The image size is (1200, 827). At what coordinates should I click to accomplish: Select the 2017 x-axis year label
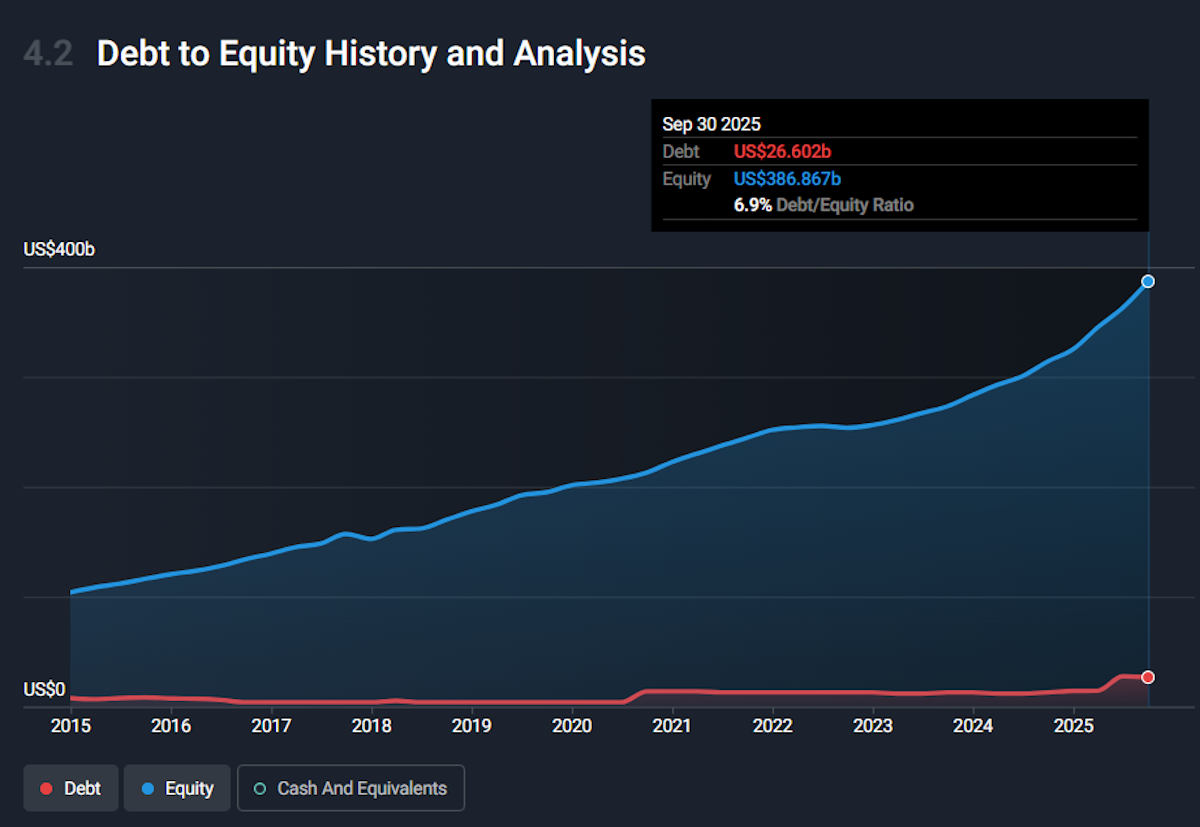tap(272, 724)
